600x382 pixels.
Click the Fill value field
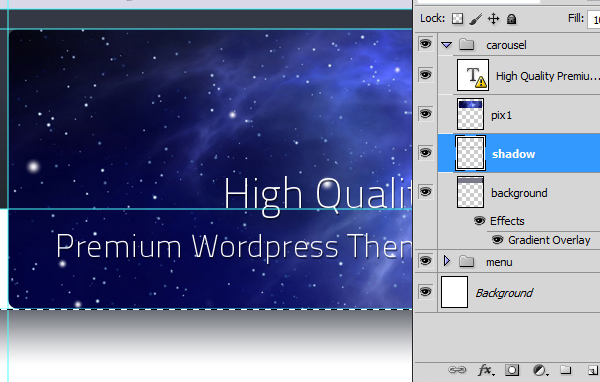pos(593,19)
